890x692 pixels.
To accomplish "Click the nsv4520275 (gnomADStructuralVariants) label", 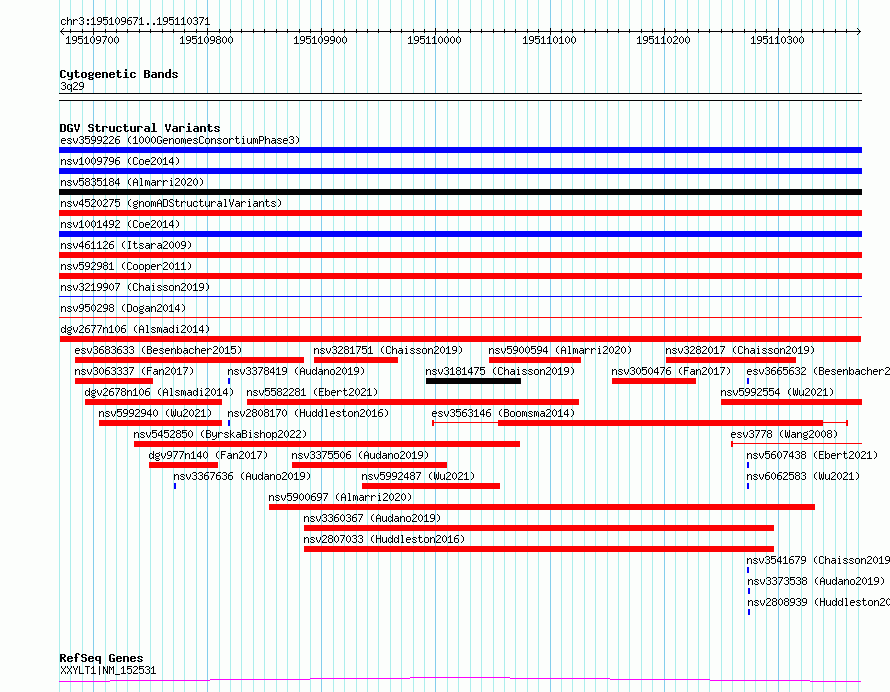I will tap(171, 203).
